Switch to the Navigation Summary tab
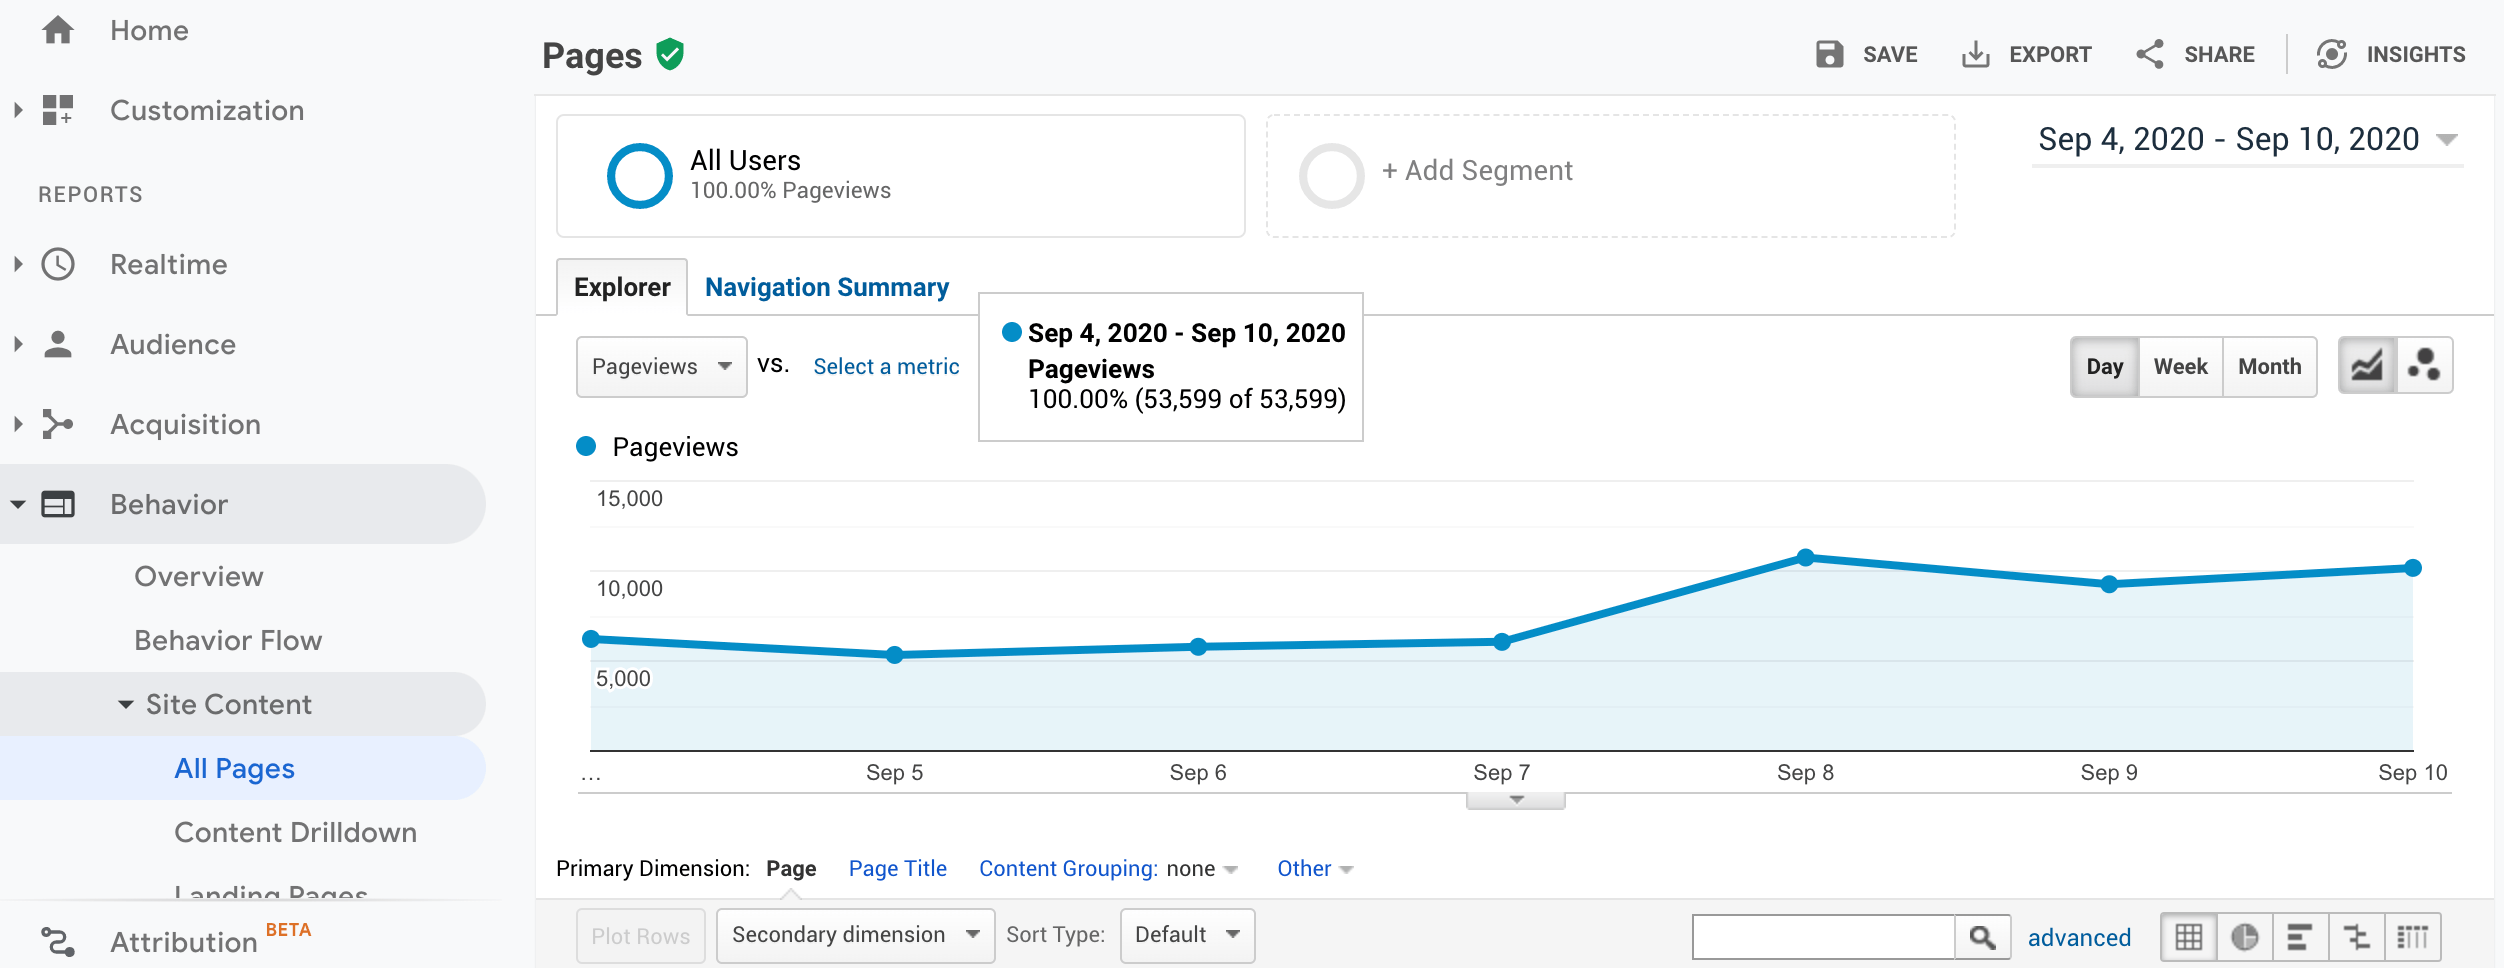This screenshot has height=968, width=2504. pyautogui.click(x=827, y=287)
